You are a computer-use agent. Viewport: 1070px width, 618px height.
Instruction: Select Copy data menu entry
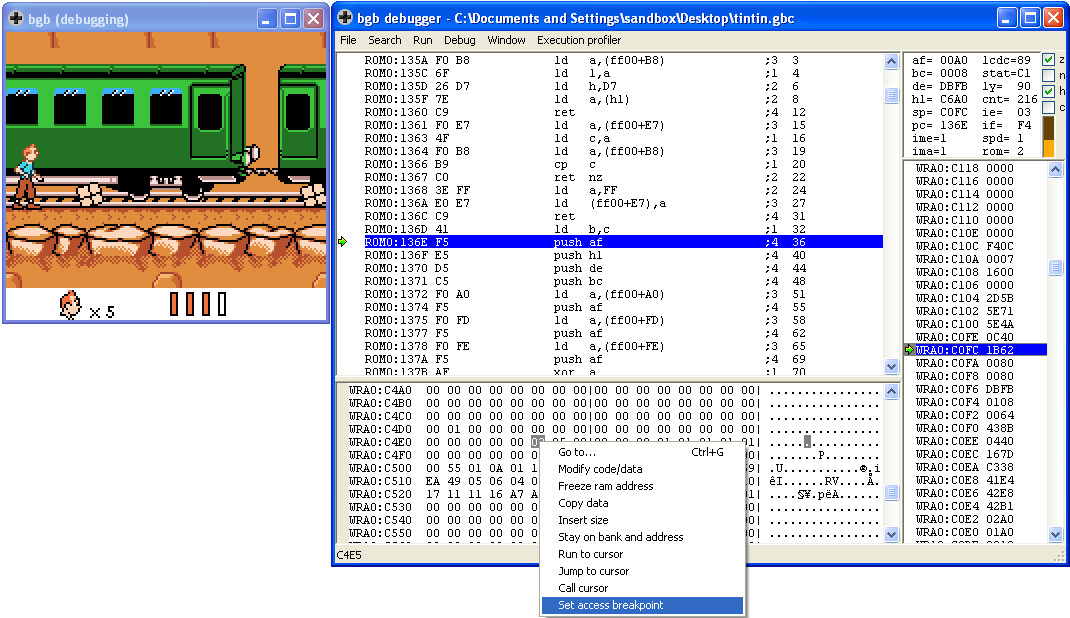coord(641,503)
